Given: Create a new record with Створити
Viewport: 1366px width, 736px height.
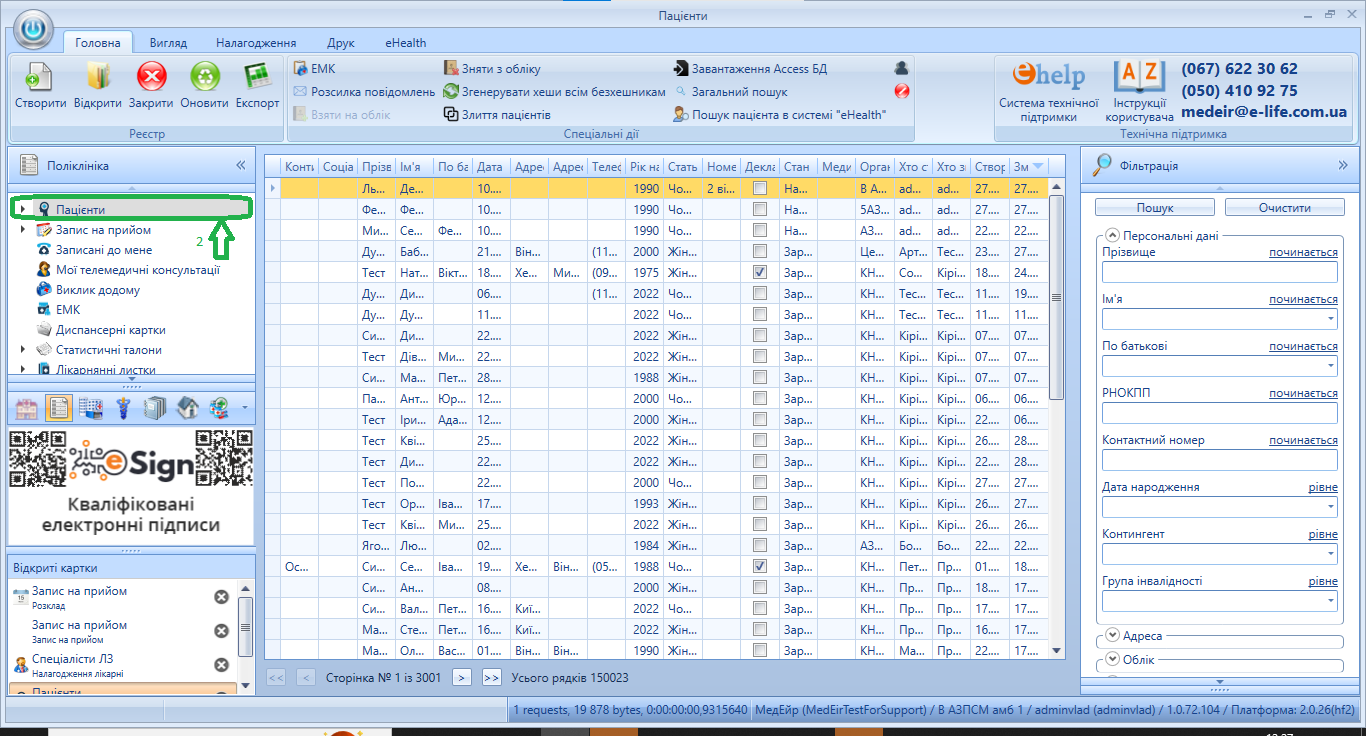Looking at the screenshot, I should tap(40, 86).
